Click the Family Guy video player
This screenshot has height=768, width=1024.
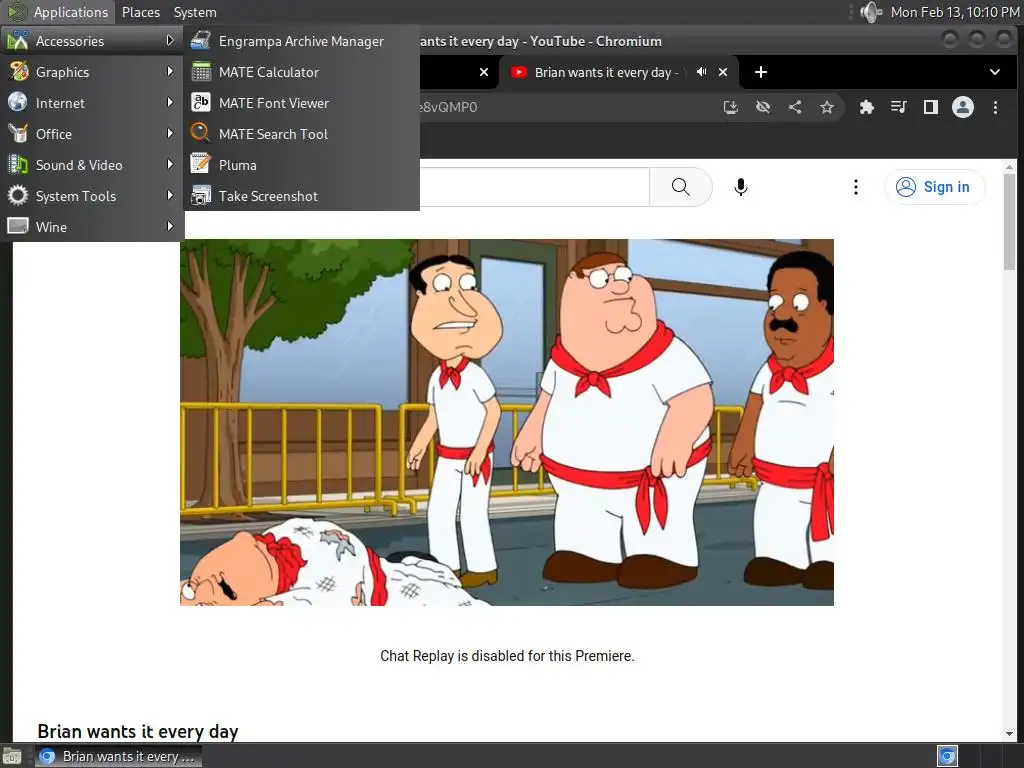point(507,423)
